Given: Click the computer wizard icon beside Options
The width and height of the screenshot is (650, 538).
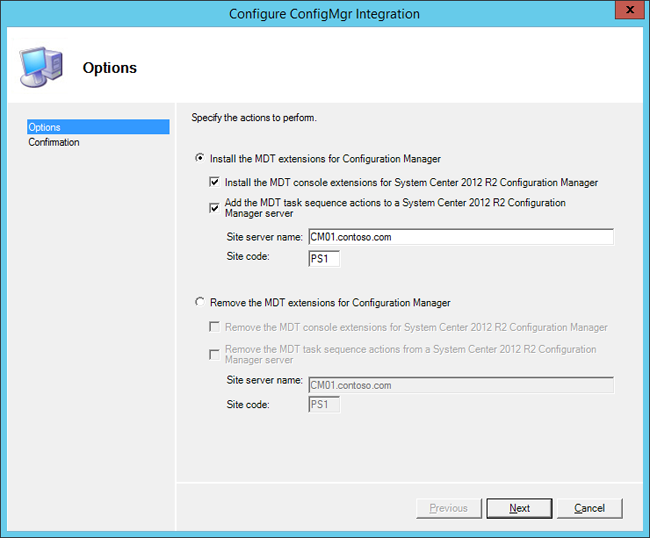Looking at the screenshot, I should [x=41, y=67].
